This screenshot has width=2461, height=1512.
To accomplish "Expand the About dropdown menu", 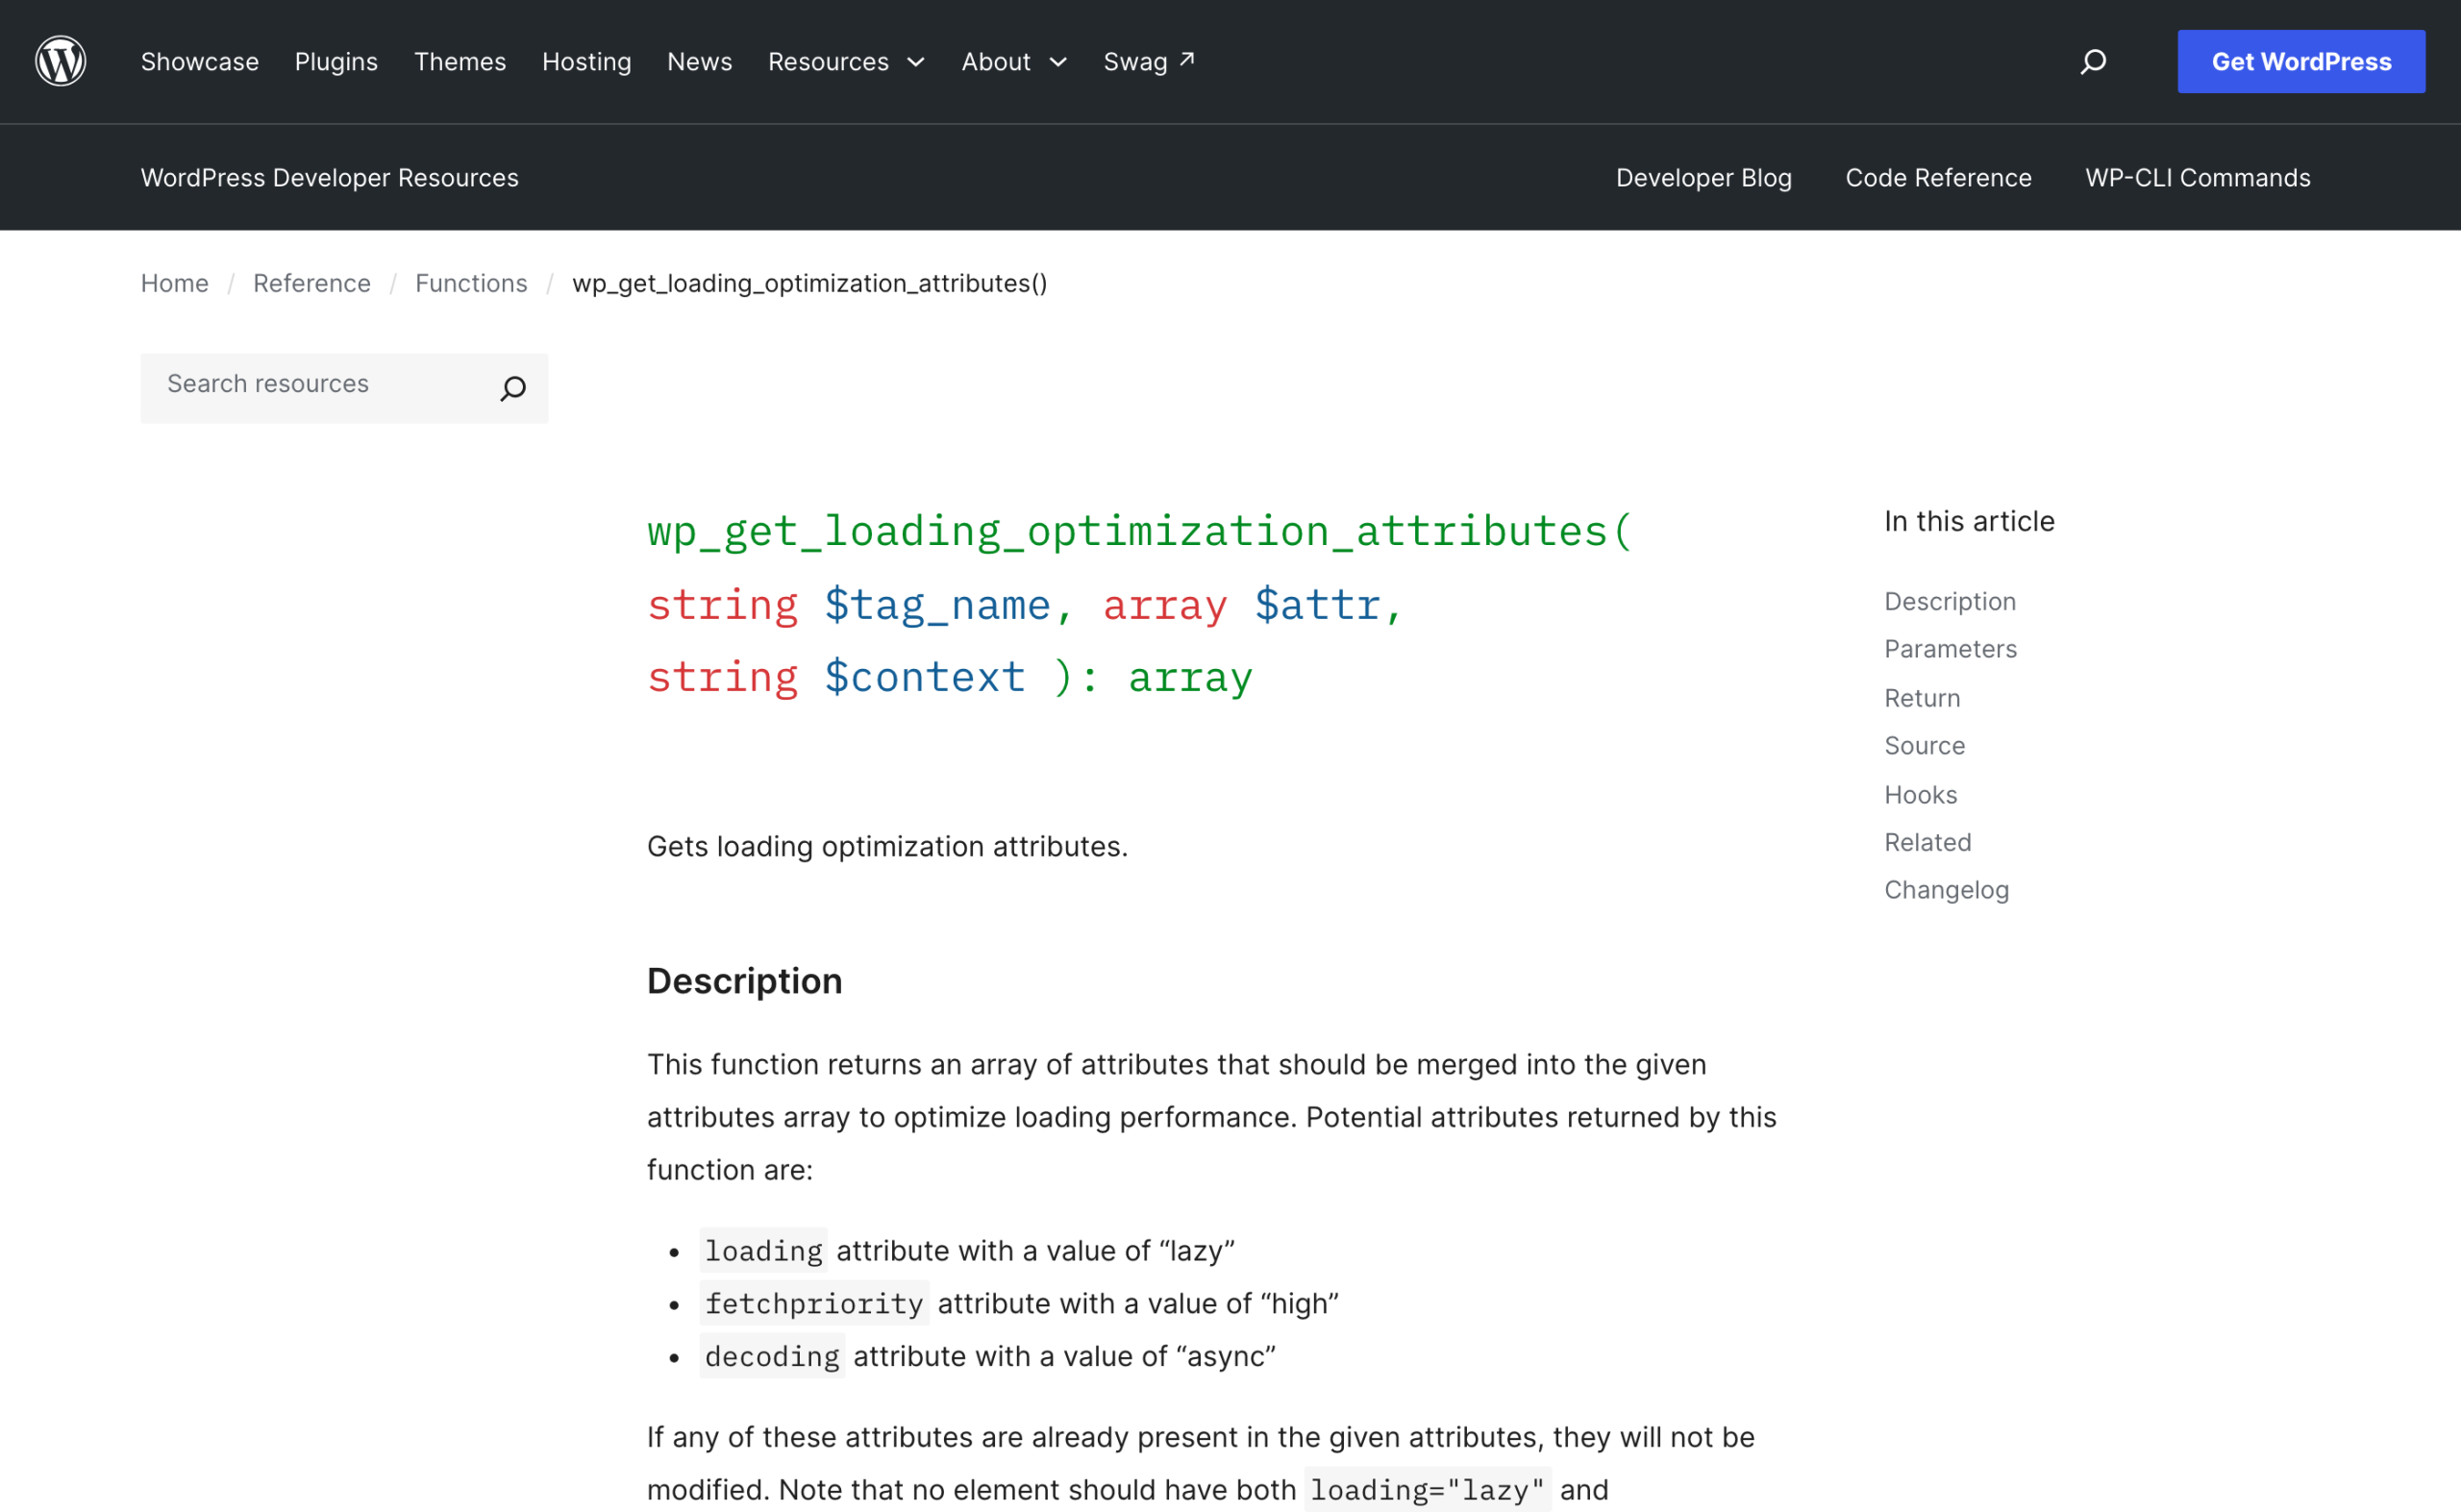I will pyautogui.click(x=1014, y=62).
